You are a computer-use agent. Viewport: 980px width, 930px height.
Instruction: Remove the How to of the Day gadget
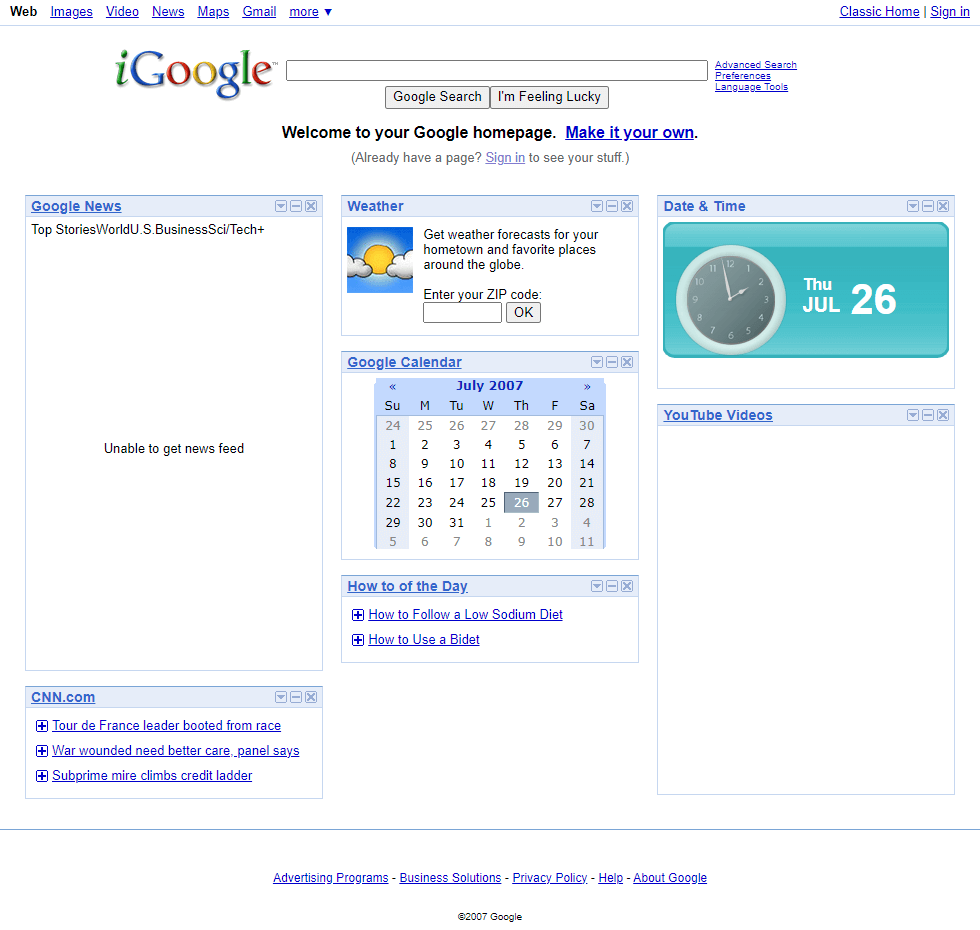point(628,586)
